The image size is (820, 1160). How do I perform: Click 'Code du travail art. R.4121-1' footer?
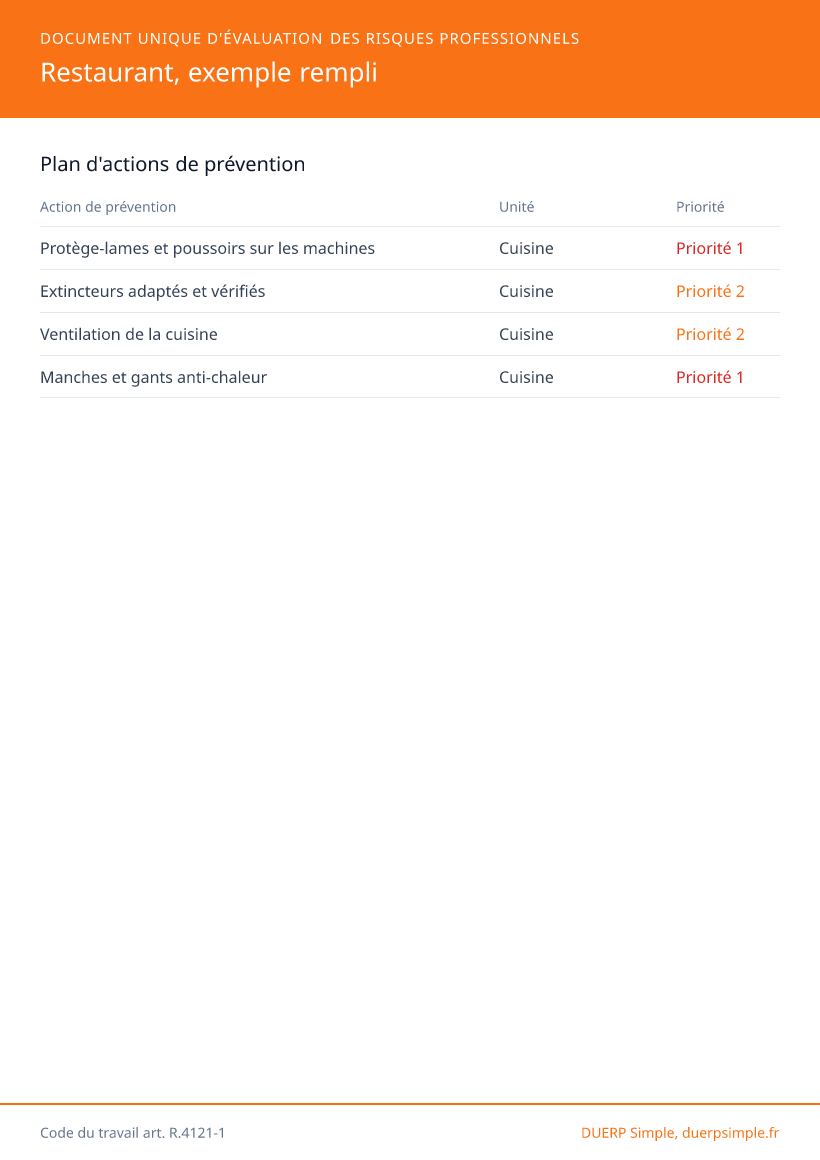coord(132,1133)
